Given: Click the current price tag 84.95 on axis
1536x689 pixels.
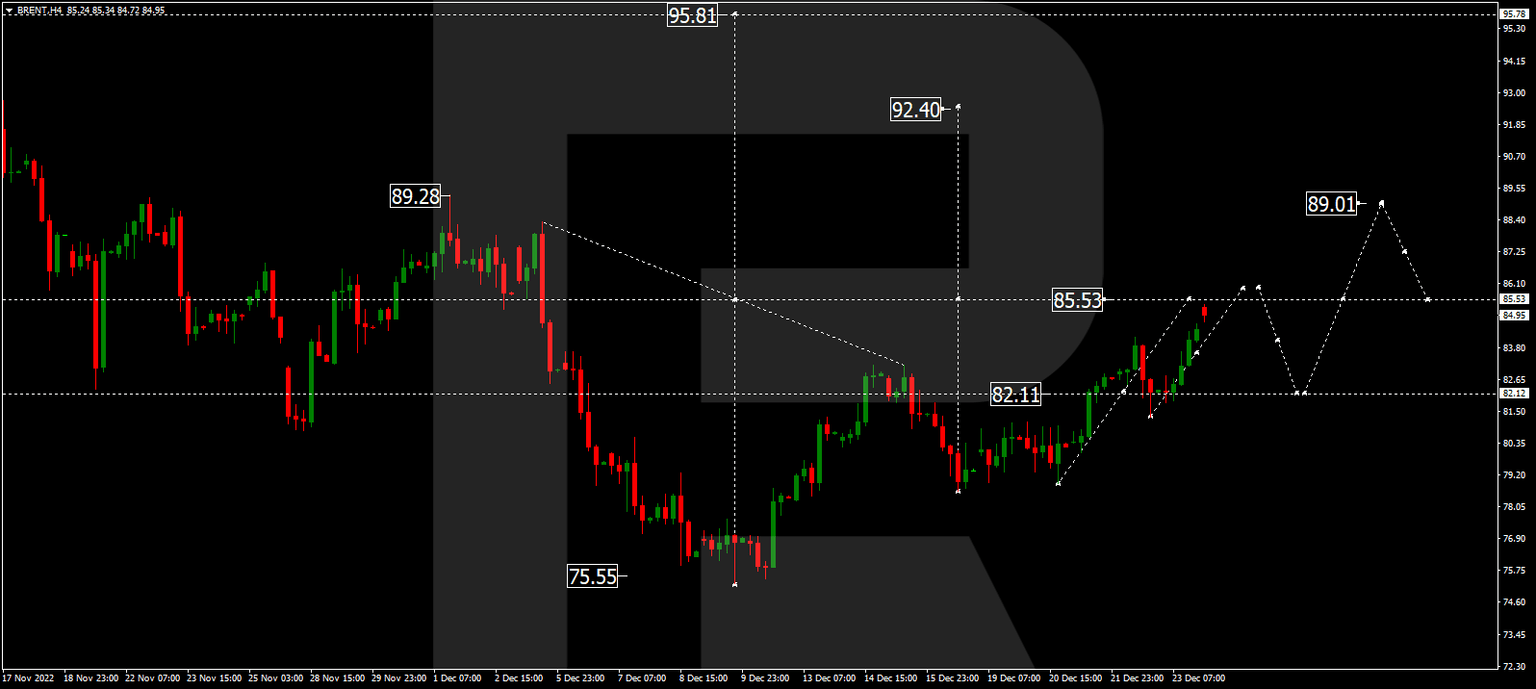Looking at the screenshot, I should click(x=1512, y=313).
